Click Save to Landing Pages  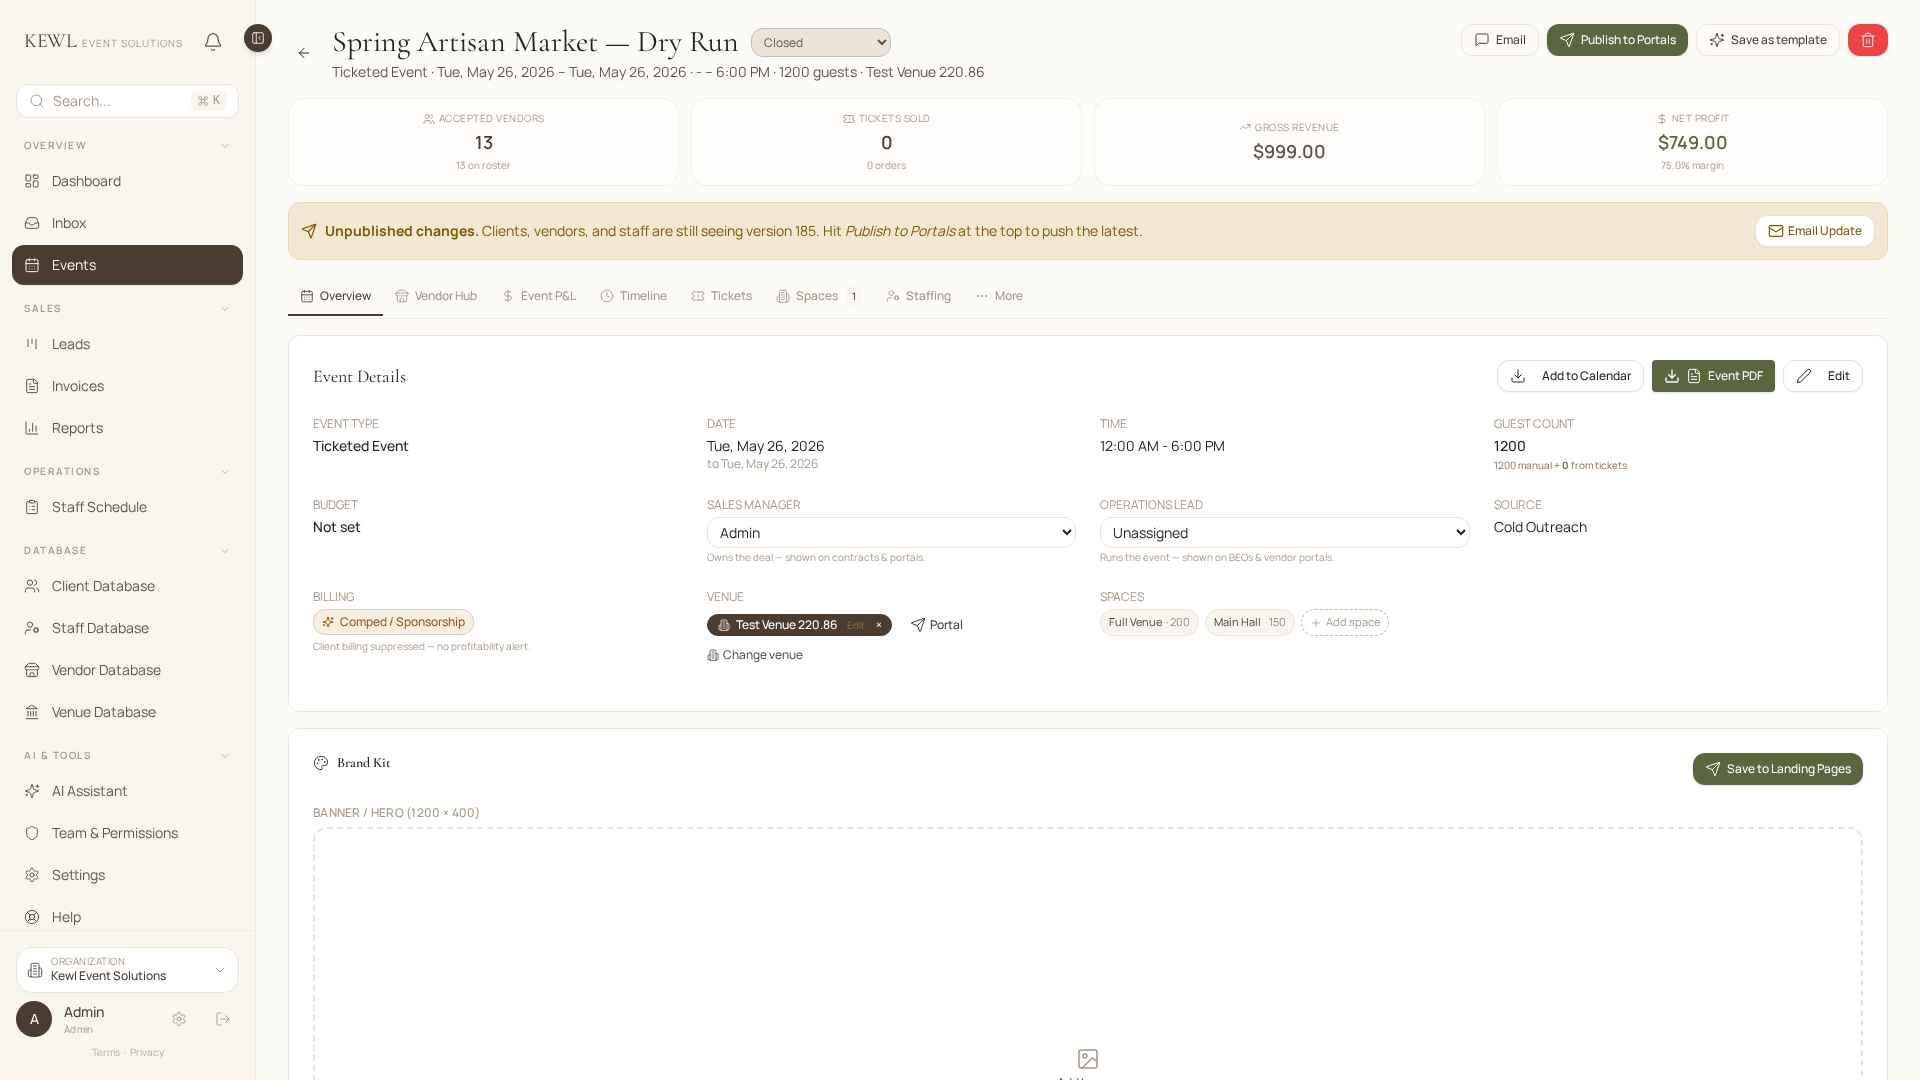tap(1778, 769)
